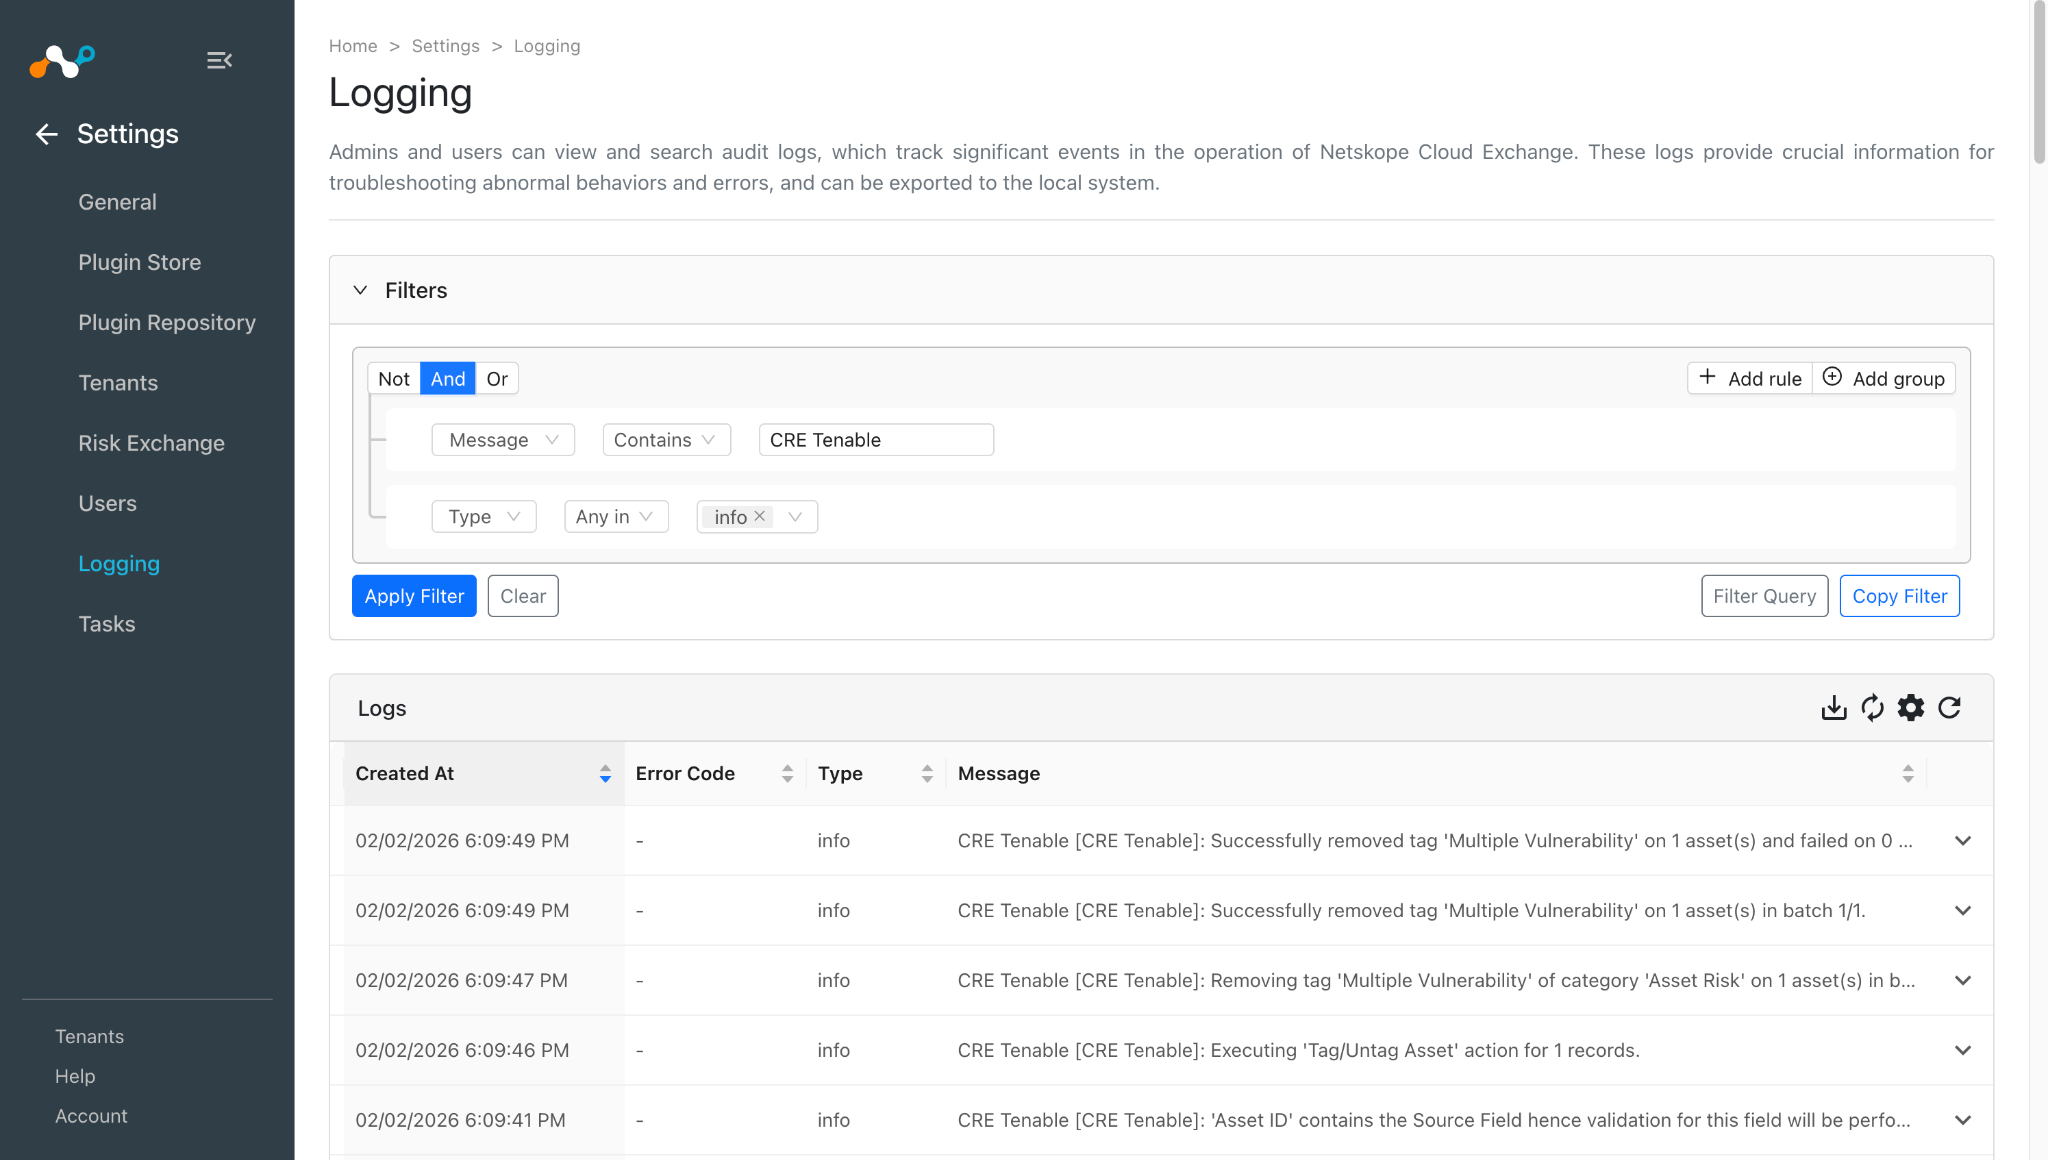Click the Netskope logo icon
This screenshot has height=1160, width=2048.
62,61
